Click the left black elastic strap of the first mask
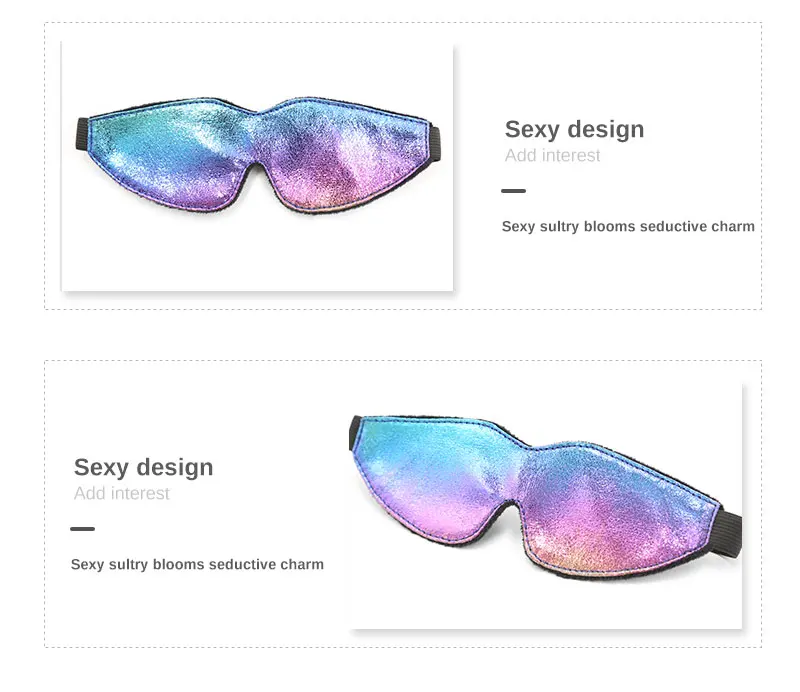Screen dimensions: 800x692 point(83,134)
